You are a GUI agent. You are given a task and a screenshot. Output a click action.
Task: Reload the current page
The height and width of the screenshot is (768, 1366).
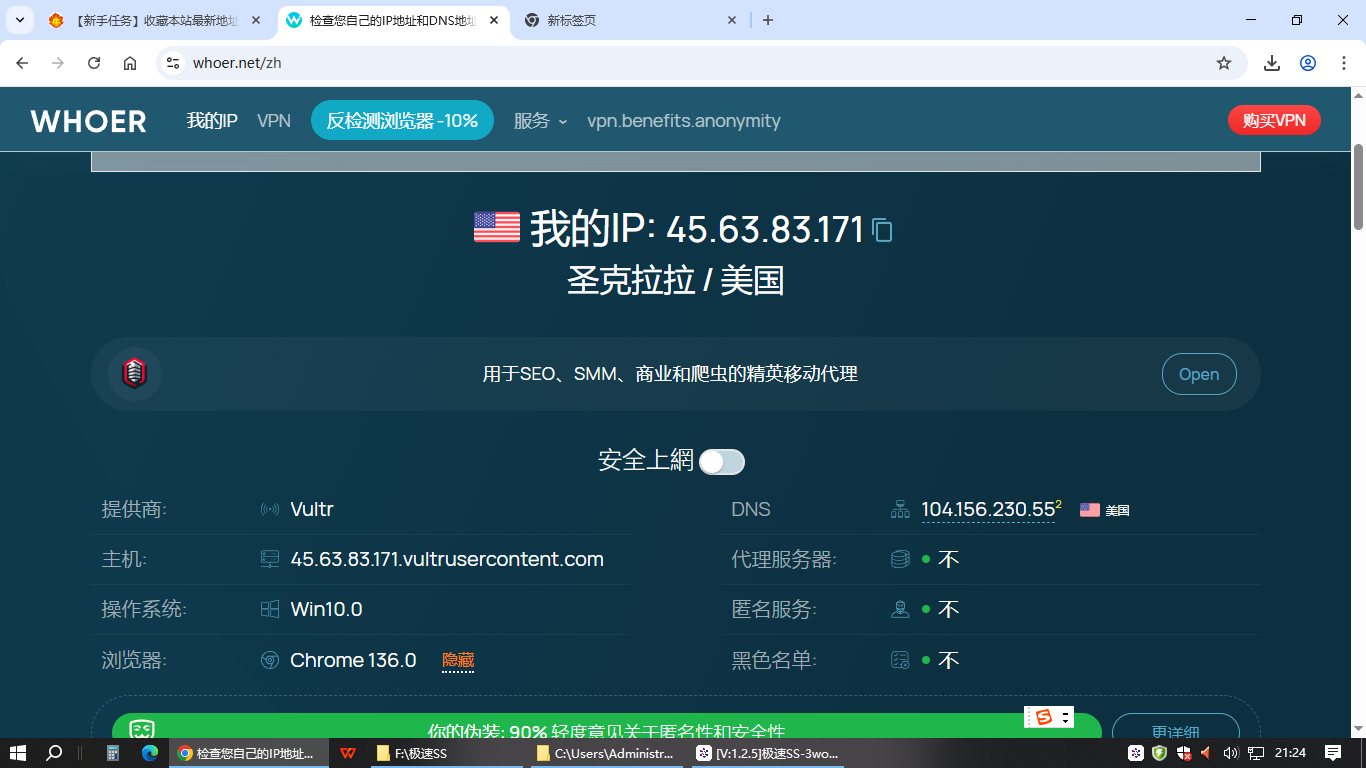[x=94, y=63]
